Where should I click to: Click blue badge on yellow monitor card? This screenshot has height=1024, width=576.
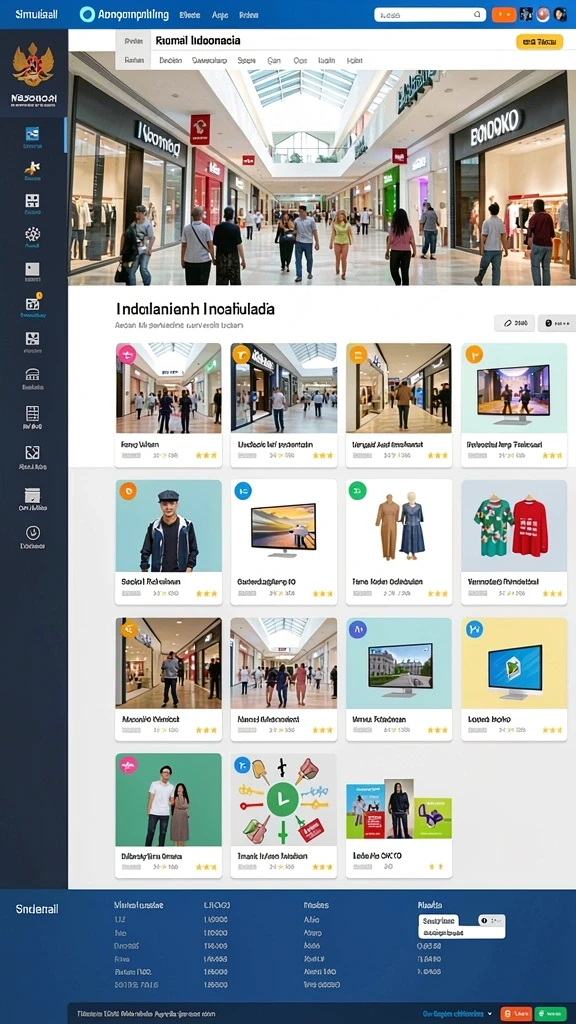click(x=474, y=629)
